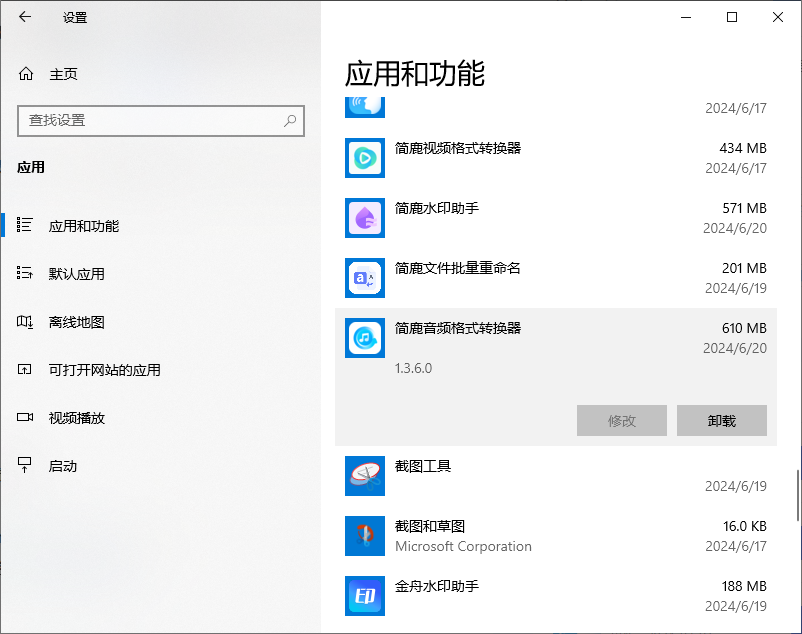Viewport: 802px width, 634px height.
Task: Open 启动 settings page
Action: coord(63,466)
